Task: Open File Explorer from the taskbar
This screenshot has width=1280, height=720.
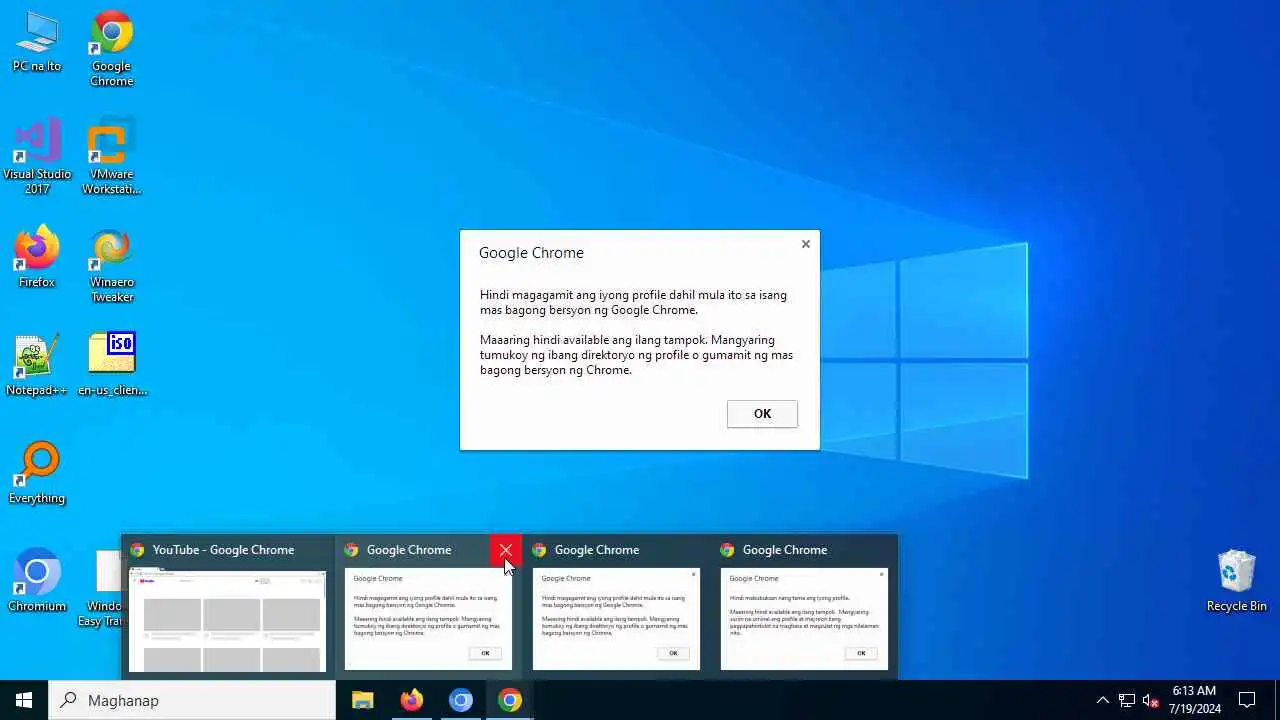Action: tap(362, 700)
